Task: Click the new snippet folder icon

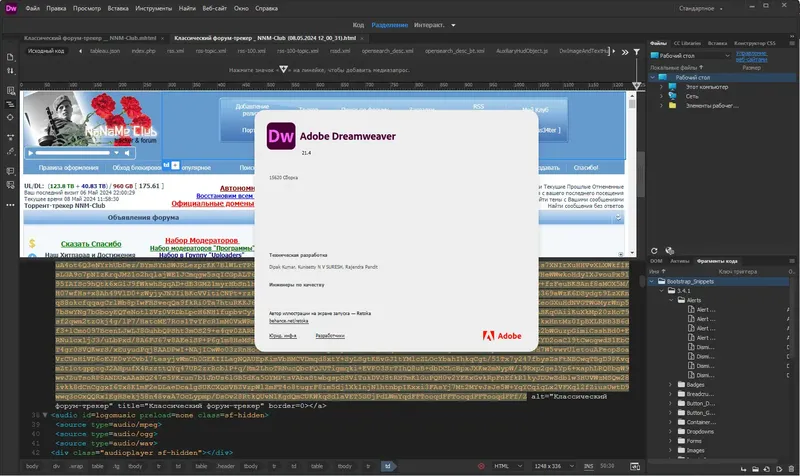Action: point(755,469)
